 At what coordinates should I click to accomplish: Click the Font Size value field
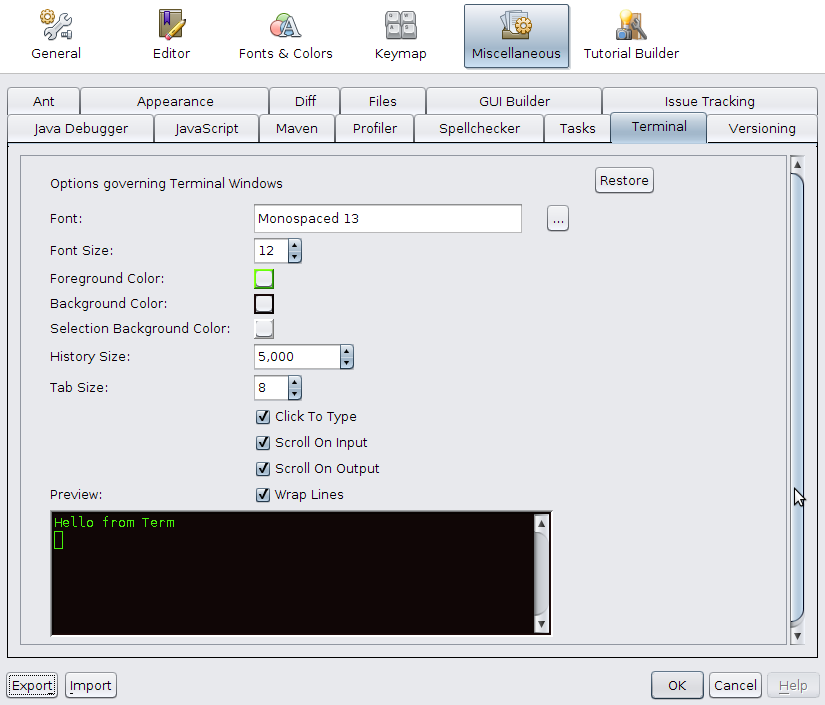pos(271,250)
